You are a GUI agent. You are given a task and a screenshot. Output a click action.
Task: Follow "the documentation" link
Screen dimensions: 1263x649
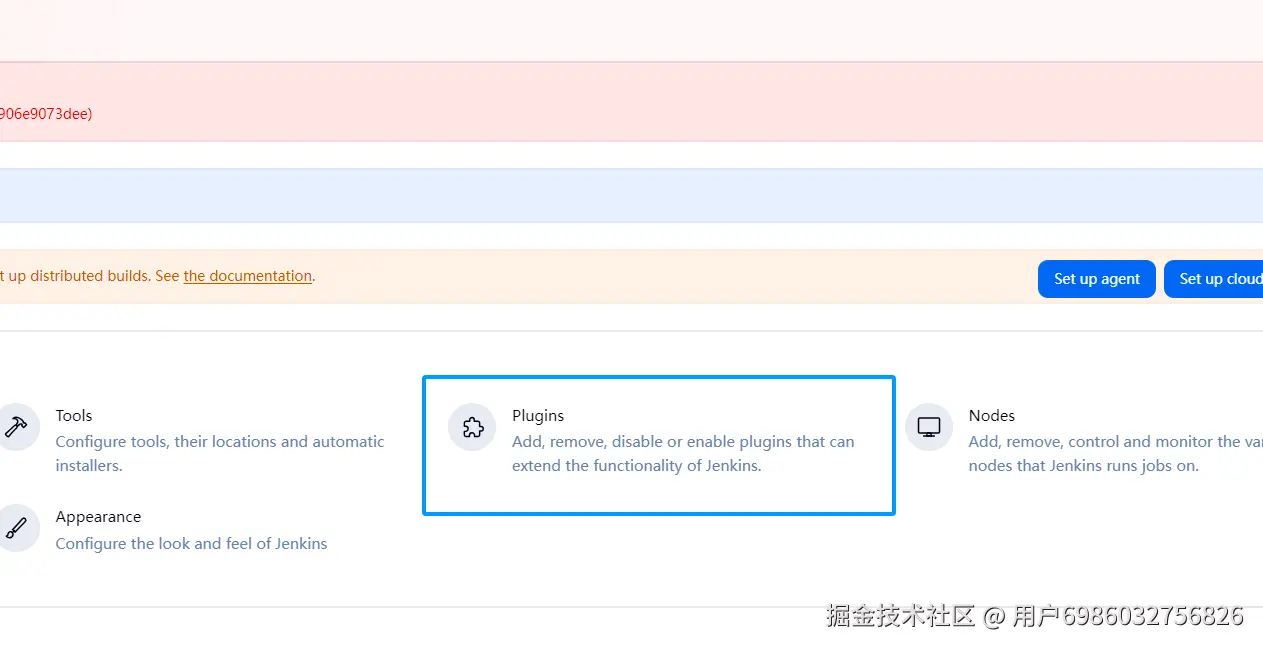[247, 276]
